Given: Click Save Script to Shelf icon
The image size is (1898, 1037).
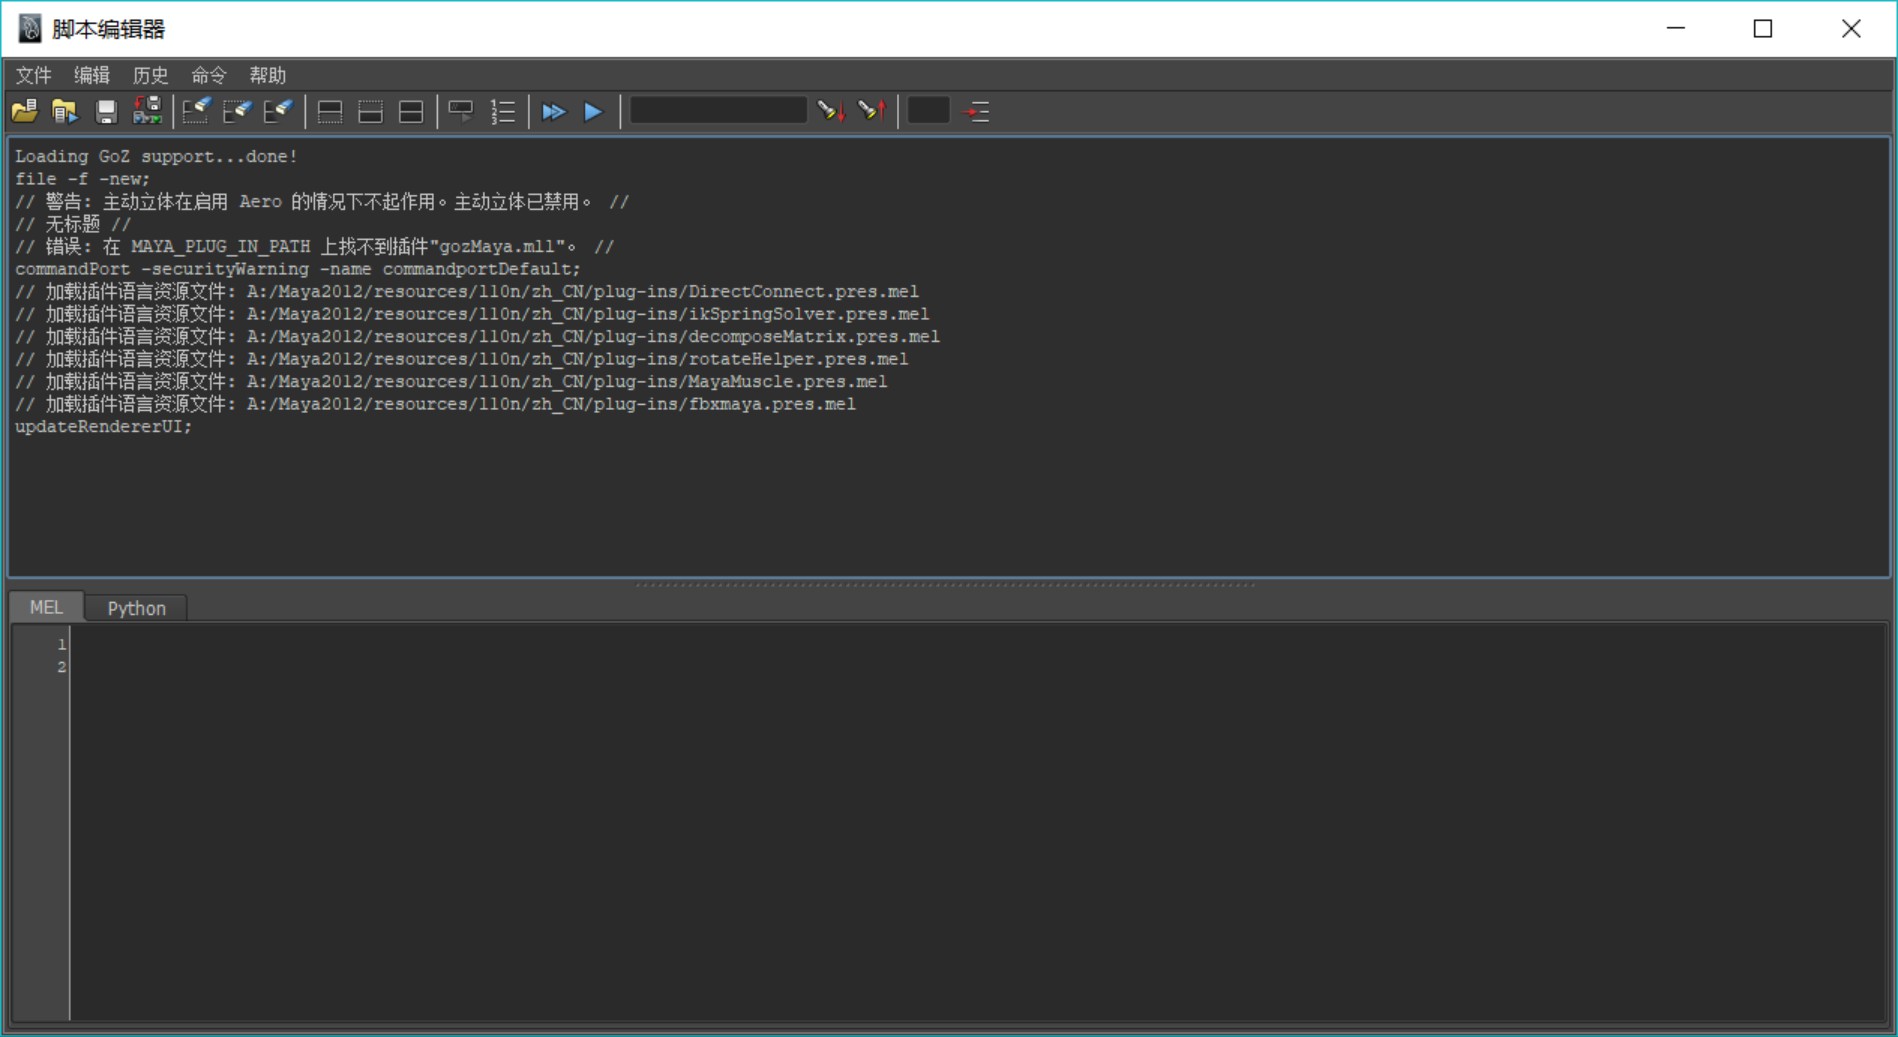Looking at the screenshot, I should [x=147, y=111].
